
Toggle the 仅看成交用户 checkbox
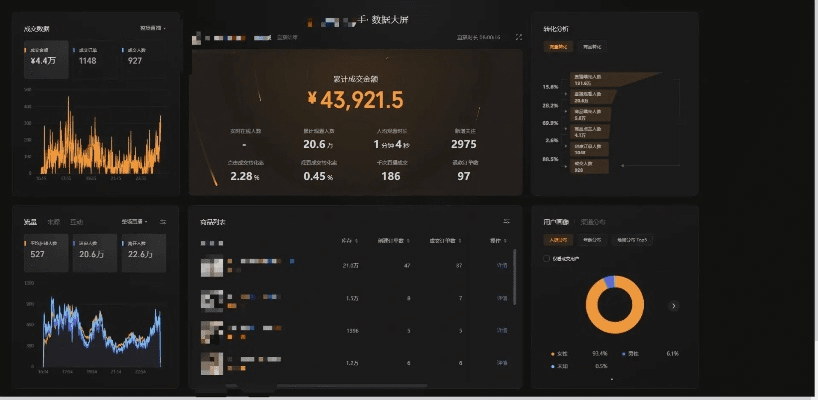[546, 258]
